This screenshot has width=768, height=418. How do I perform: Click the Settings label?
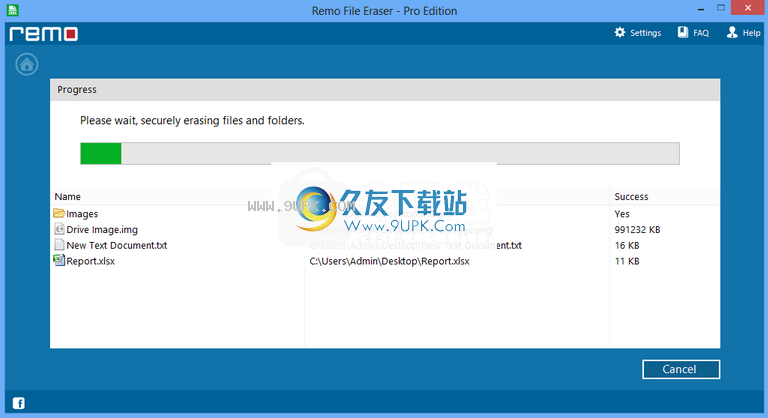point(645,33)
